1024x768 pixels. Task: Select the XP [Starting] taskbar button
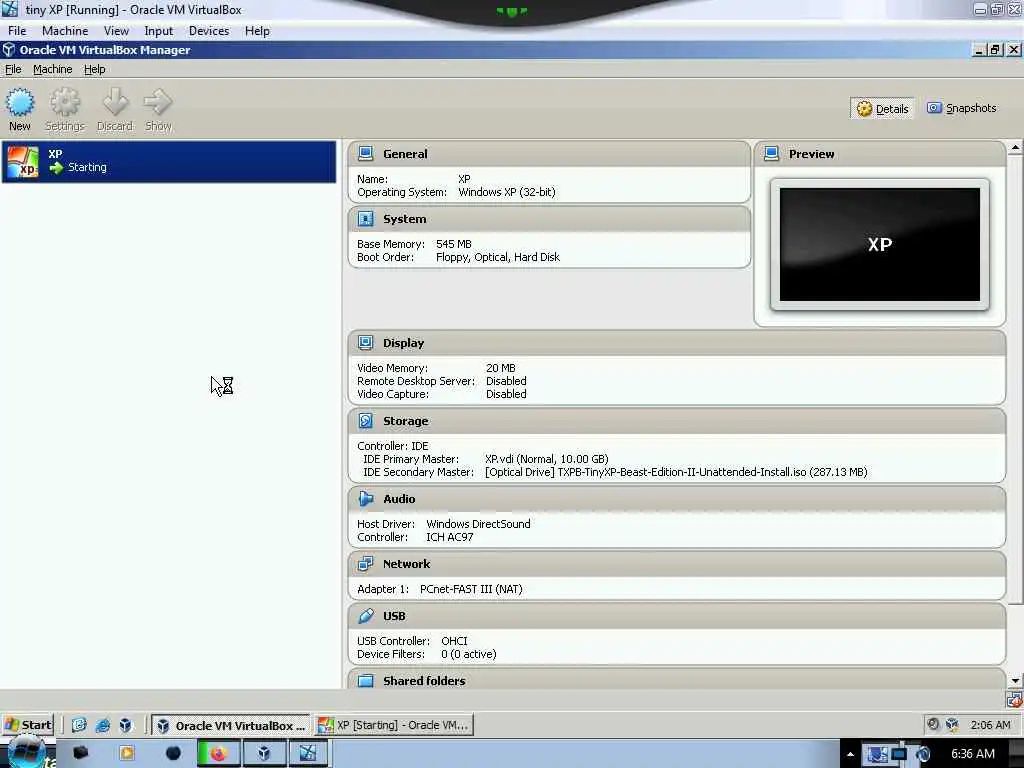coord(394,725)
